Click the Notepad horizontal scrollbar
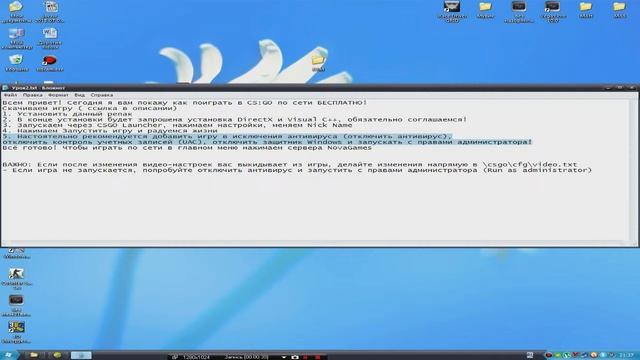This screenshot has height=360, width=640. coord(314,243)
